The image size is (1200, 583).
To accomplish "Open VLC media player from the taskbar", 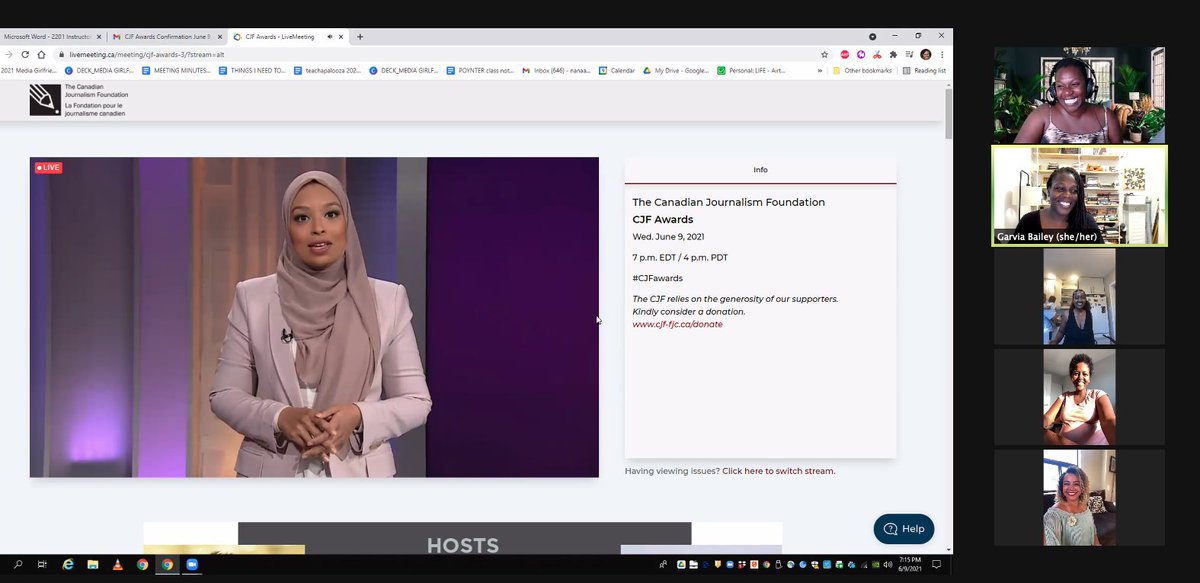I will (117, 564).
